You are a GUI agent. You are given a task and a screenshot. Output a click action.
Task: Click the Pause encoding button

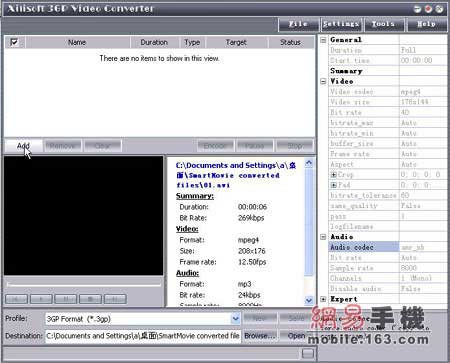click(254, 146)
